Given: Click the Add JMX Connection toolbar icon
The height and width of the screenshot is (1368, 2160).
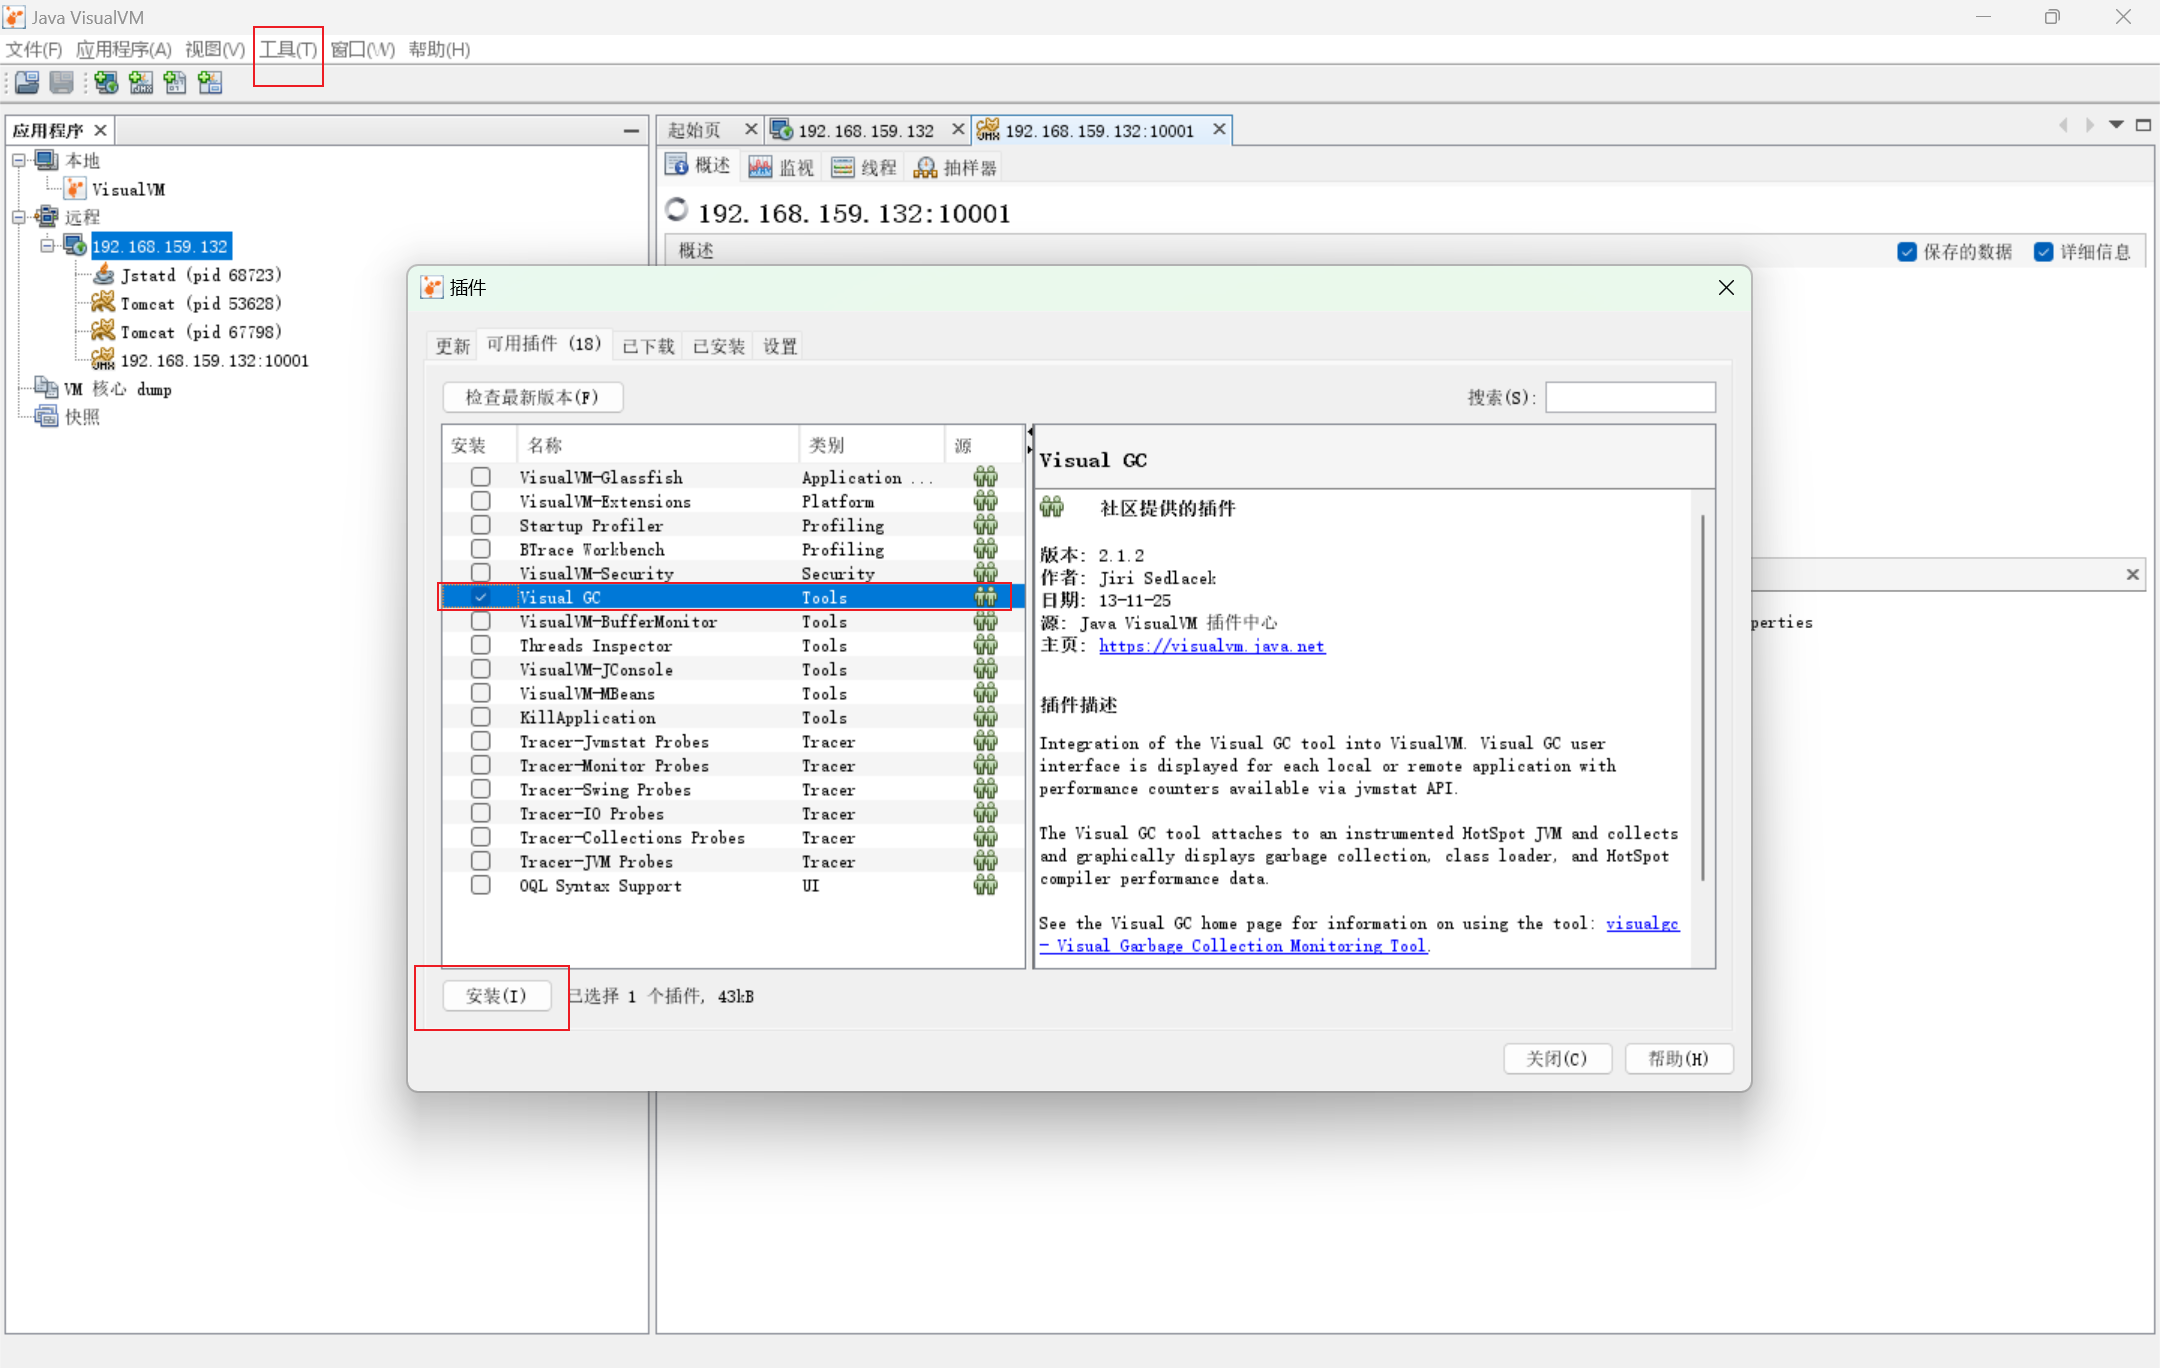Looking at the screenshot, I should click(x=141, y=83).
